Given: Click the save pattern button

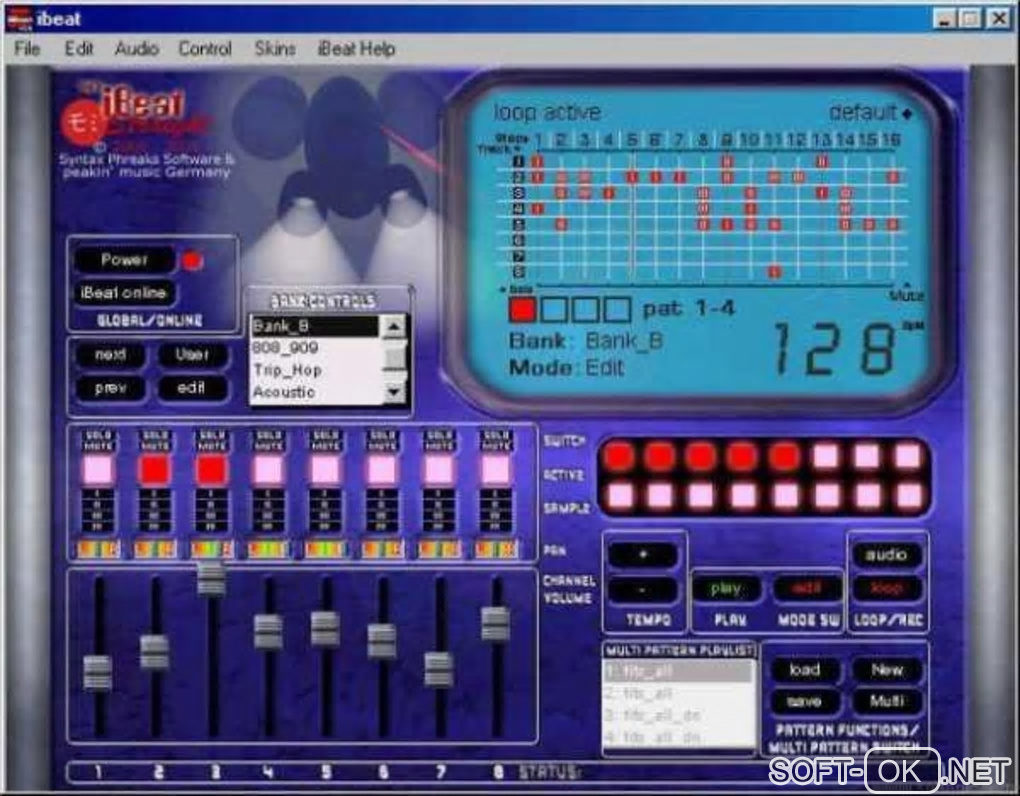Looking at the screenshot, I should pyautogui.click(x=805, y=702).
